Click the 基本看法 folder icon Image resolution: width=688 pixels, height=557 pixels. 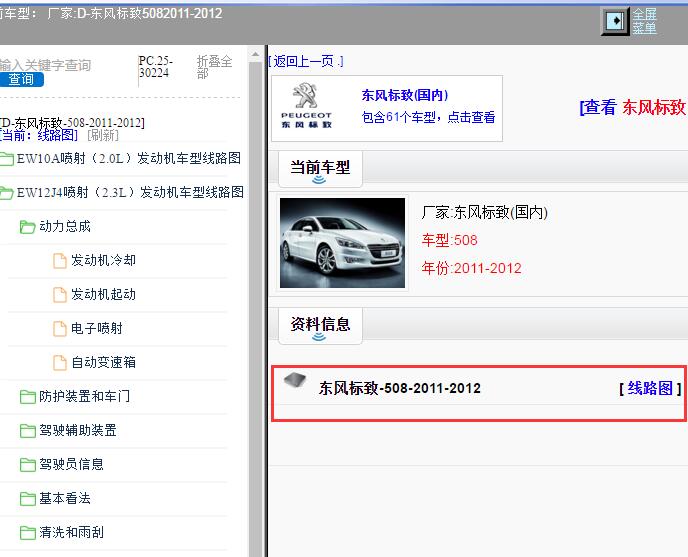[x=28, y=499]
